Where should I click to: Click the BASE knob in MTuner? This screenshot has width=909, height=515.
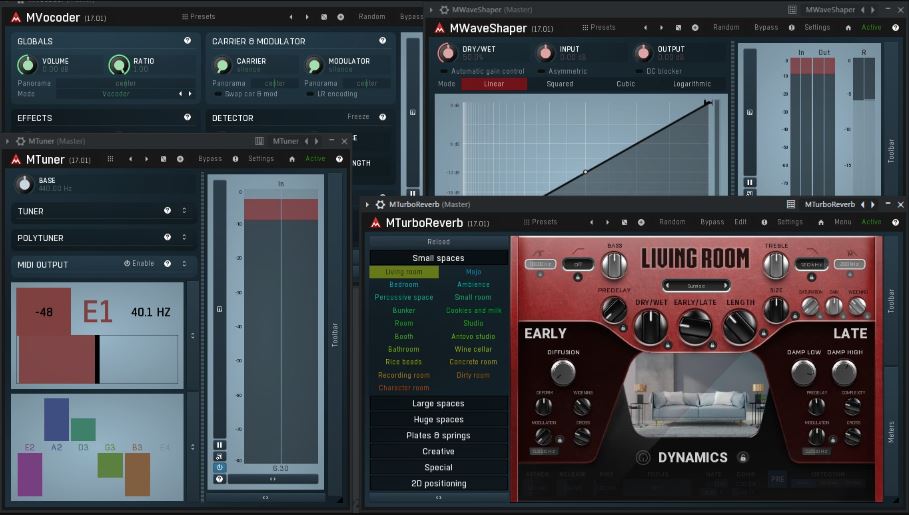pyautogui.click(x=24, y=184)
